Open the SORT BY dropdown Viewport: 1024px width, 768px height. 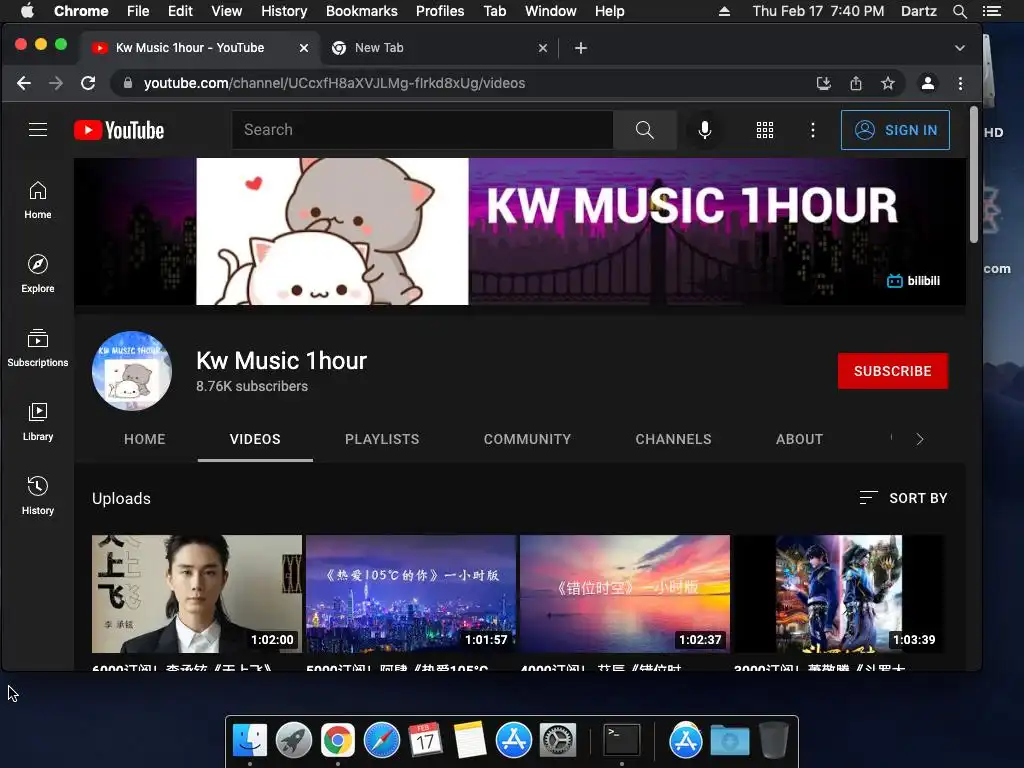click(x=903, y=498)
